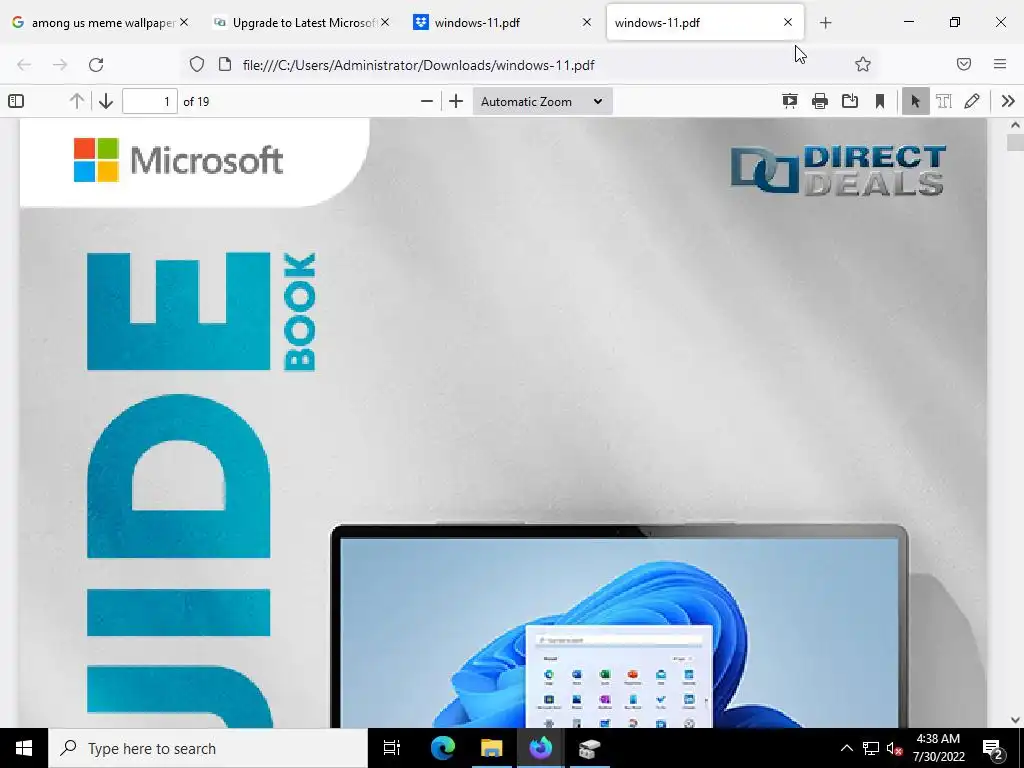
Task: Click the scrollbar up arrow
Action: click(1016, 125)
